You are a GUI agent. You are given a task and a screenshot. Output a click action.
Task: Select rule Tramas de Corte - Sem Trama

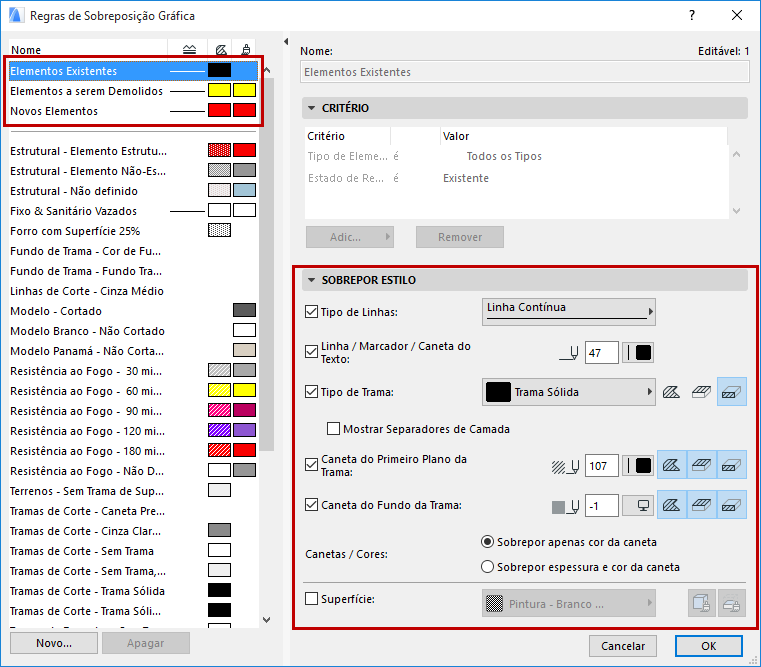tap(132, 550)
